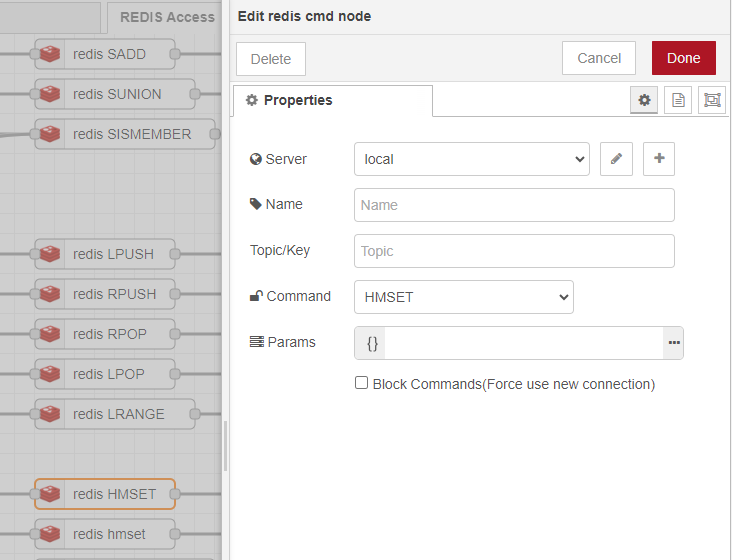The width and height of the screenshot is (732, 560).
Task: Select the redis LPOP node icon
Action: [x=50, y=374]
